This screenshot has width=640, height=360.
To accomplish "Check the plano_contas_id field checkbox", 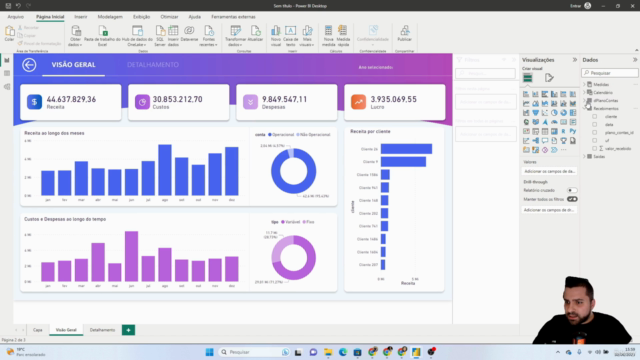I will pos(595,133).
